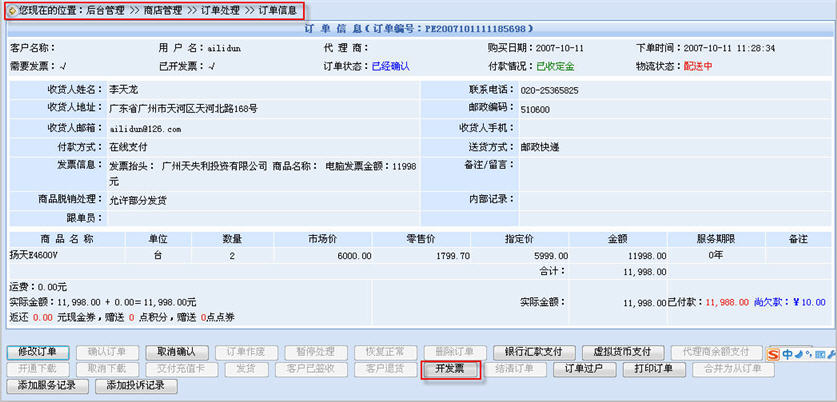Click the breadcrumb location arrow icon
Viewport: 837px width, 402px height.
tap(11, 9)
